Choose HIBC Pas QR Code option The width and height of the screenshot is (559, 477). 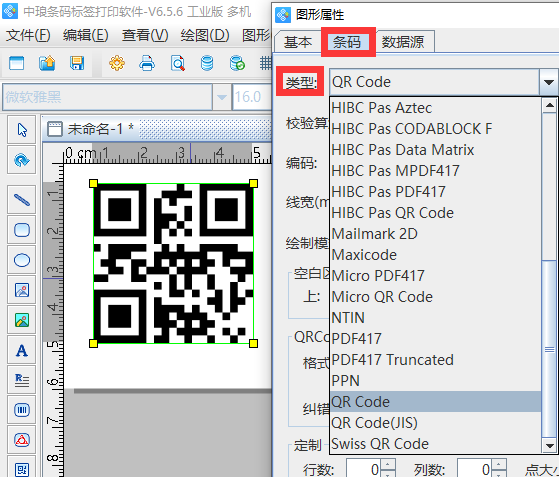(435, 213)
